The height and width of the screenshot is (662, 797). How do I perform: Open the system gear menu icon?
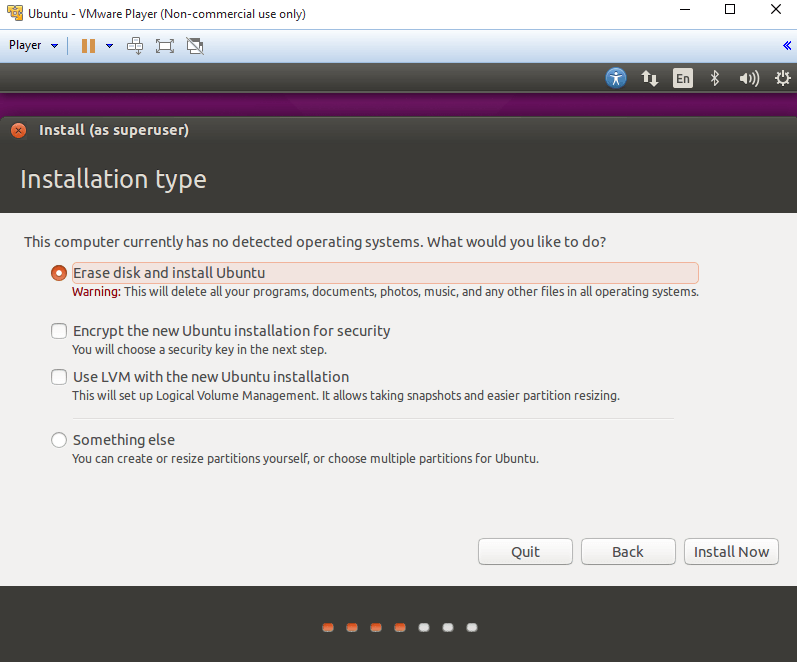tap(780, 78)
